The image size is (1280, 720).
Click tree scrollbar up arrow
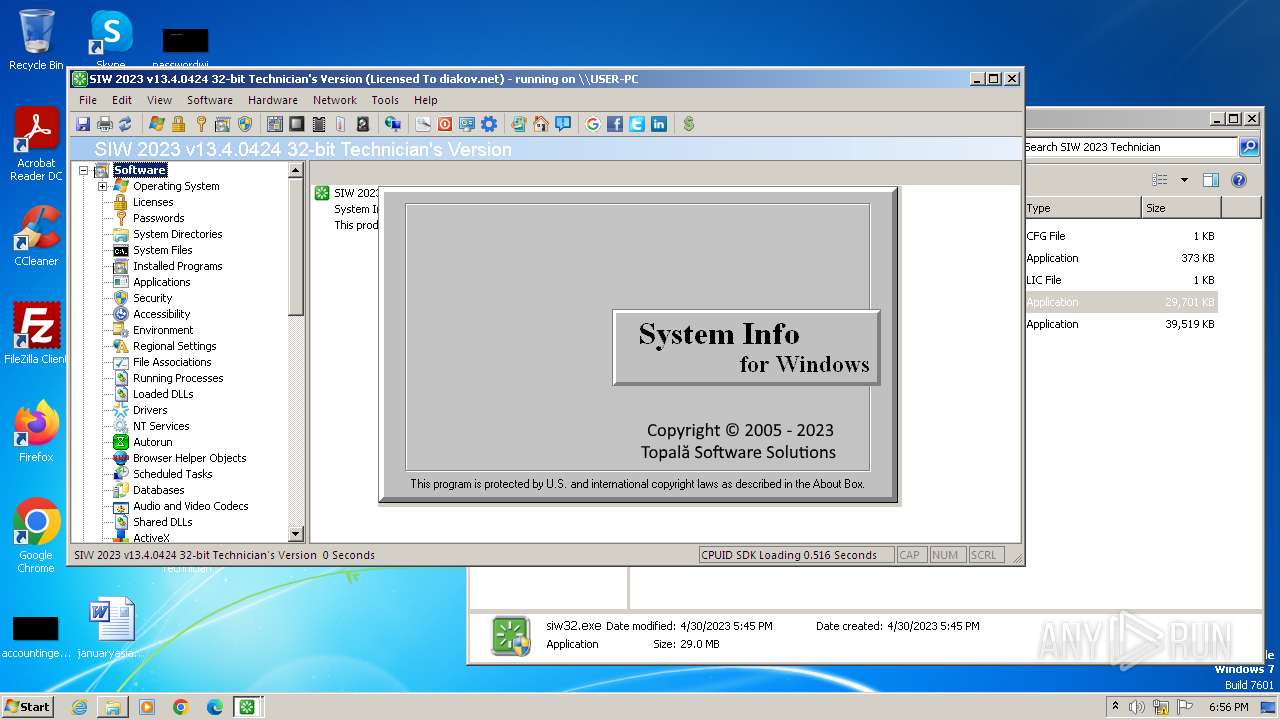click(x=296, y=170)
